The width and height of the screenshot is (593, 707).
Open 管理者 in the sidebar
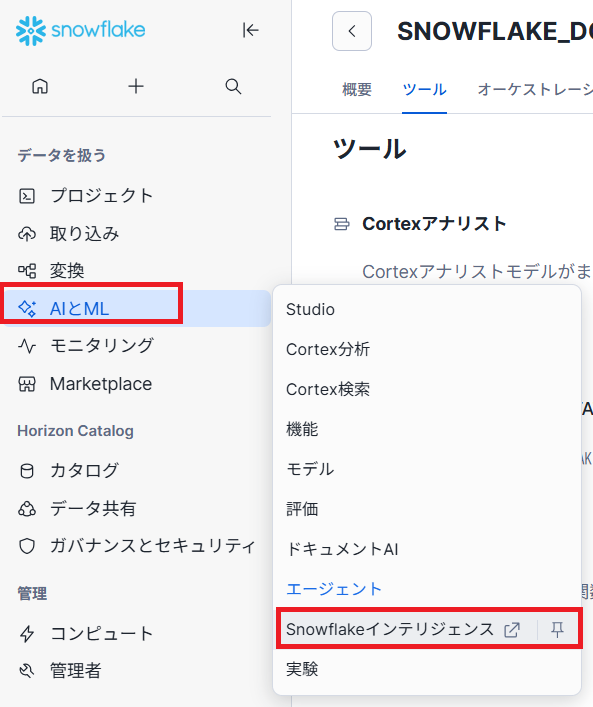pos(135,671)
